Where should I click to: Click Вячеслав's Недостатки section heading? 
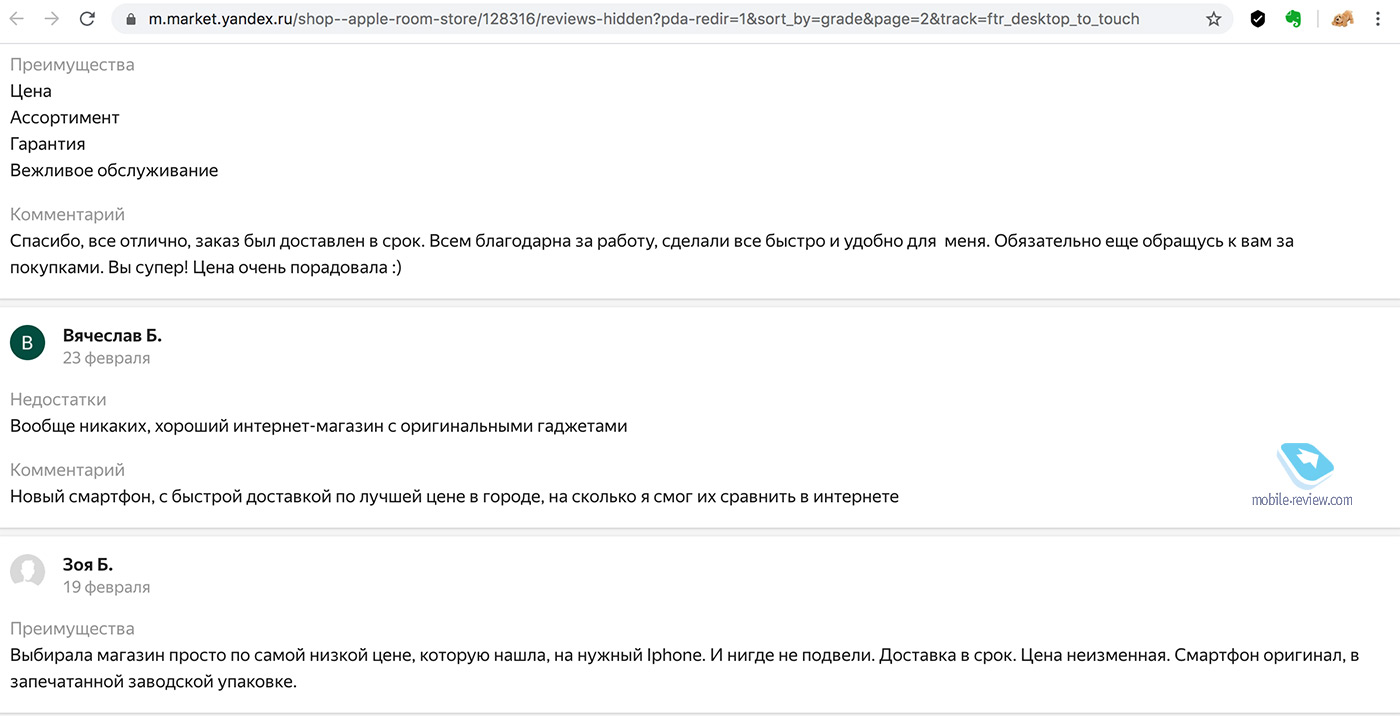pos(58,399)
